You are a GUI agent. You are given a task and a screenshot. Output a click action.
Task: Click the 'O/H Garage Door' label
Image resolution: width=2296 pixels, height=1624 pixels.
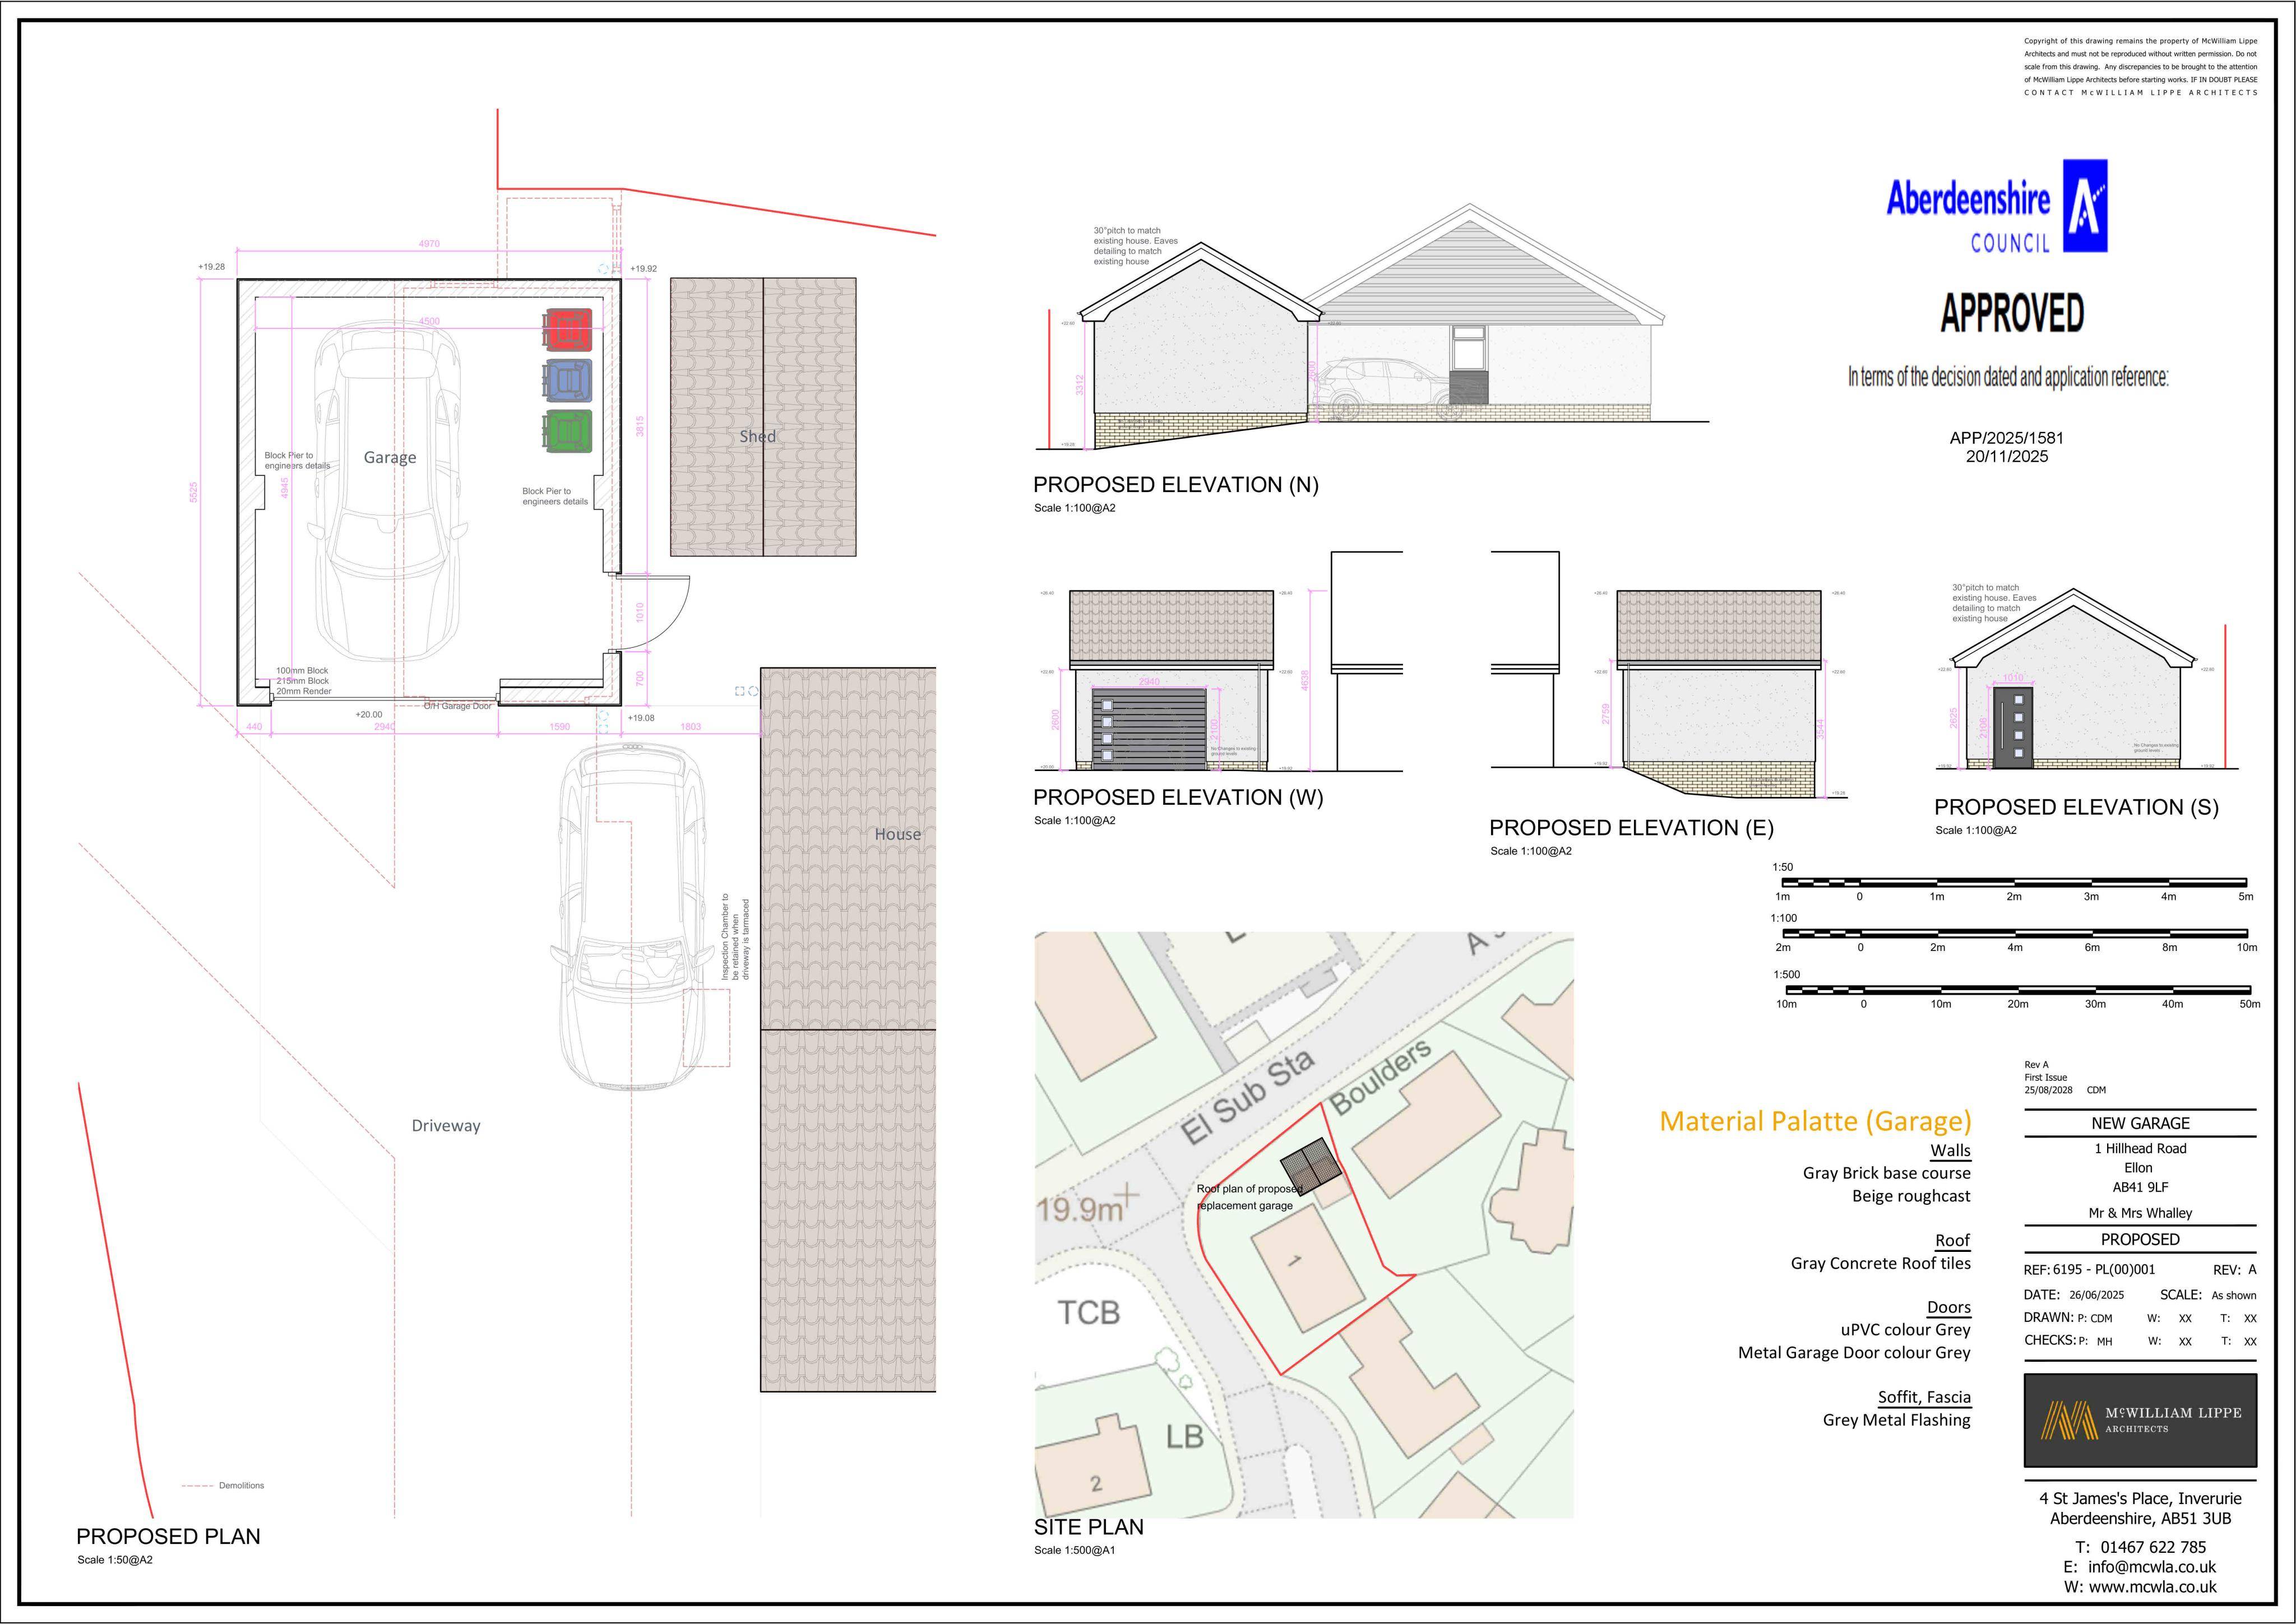458,706
